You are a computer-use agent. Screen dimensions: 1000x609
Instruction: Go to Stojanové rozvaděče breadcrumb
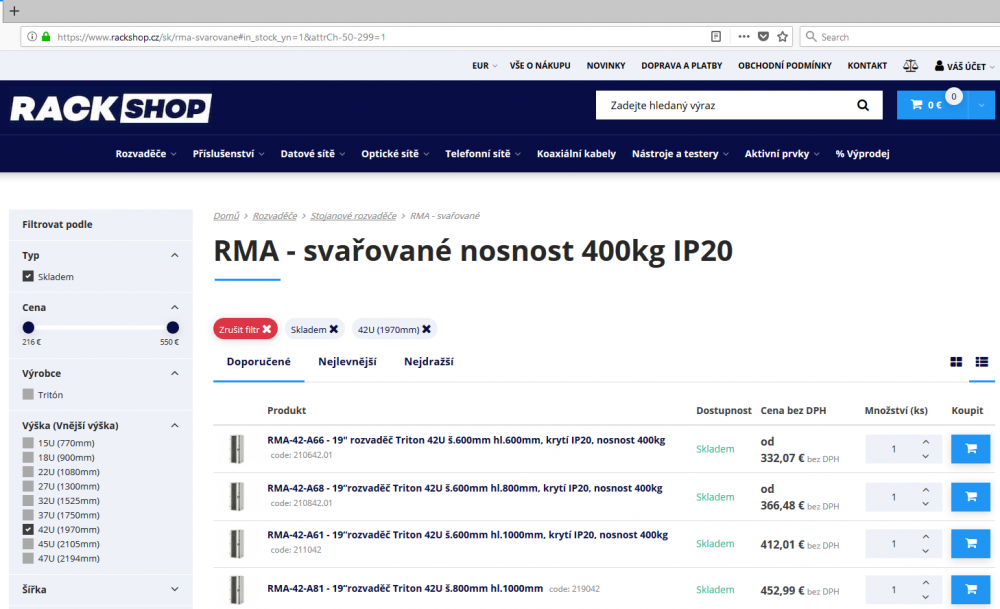point(353,216)
